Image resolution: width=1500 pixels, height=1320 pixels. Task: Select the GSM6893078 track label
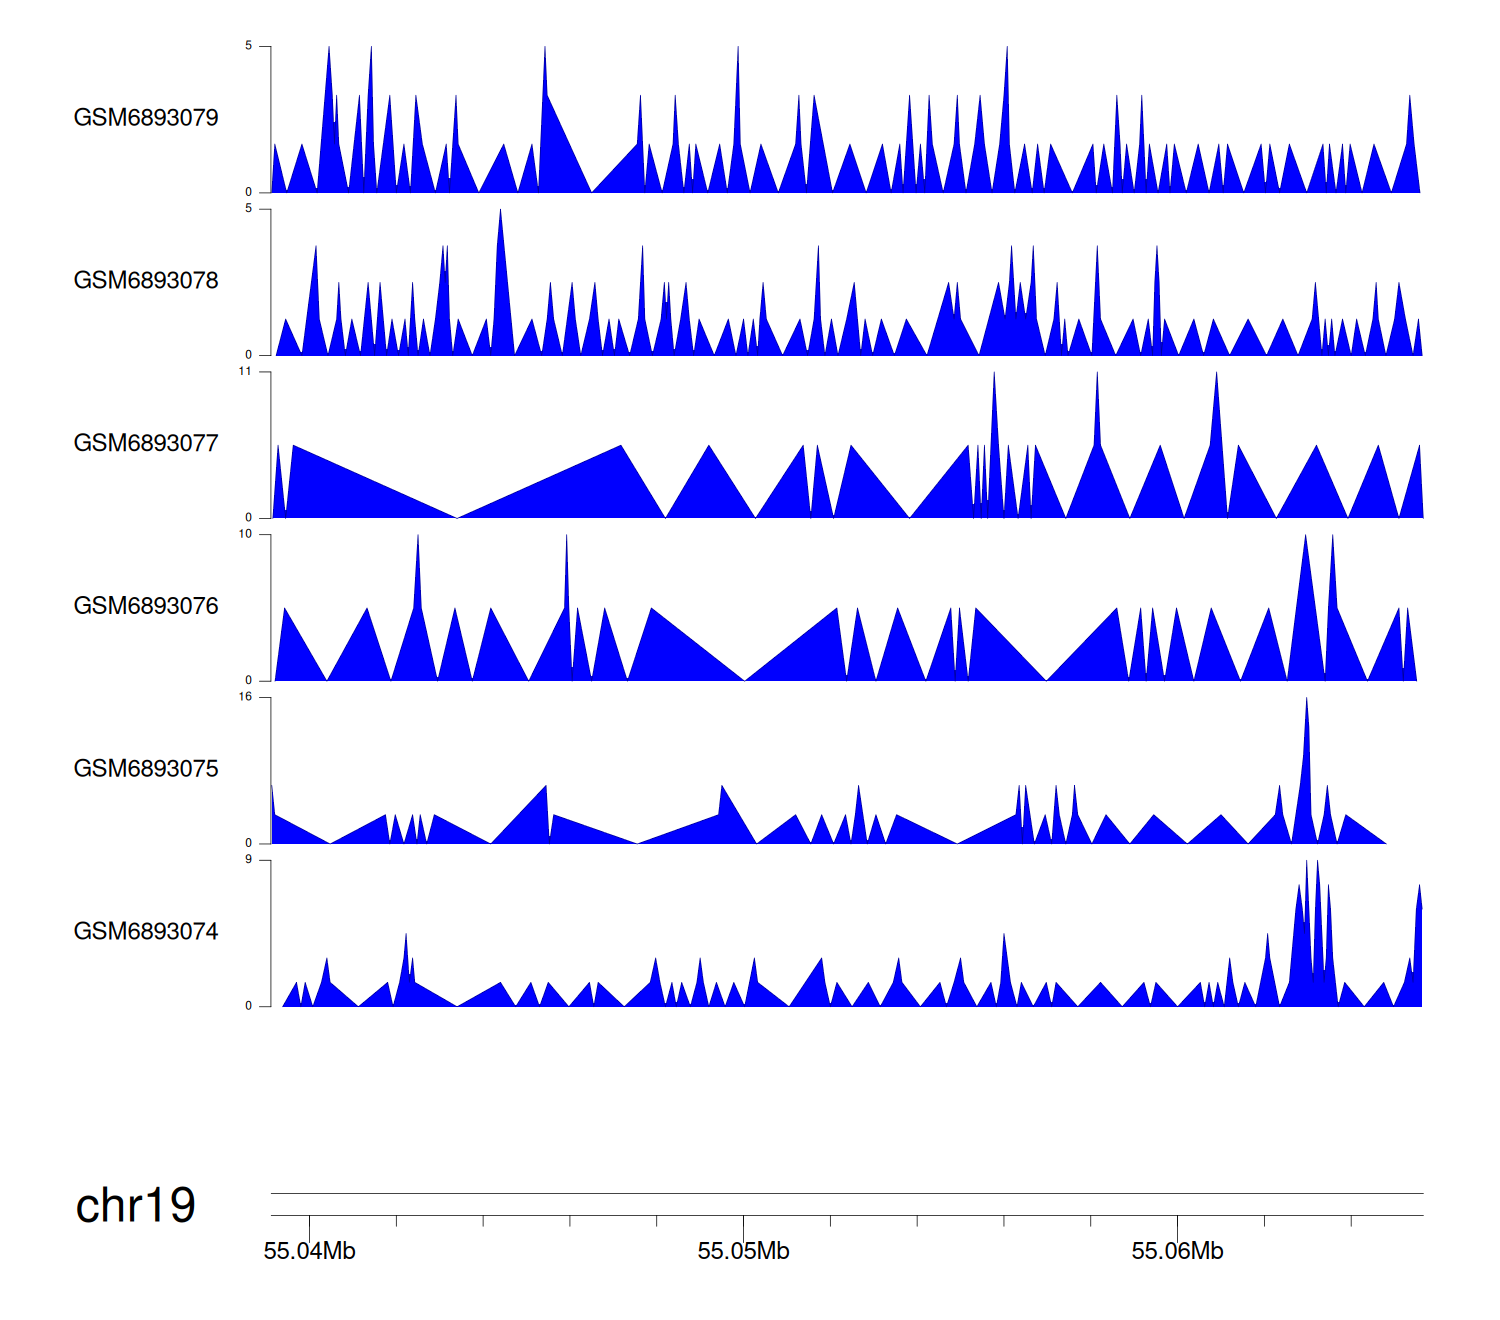pos(146,281)
